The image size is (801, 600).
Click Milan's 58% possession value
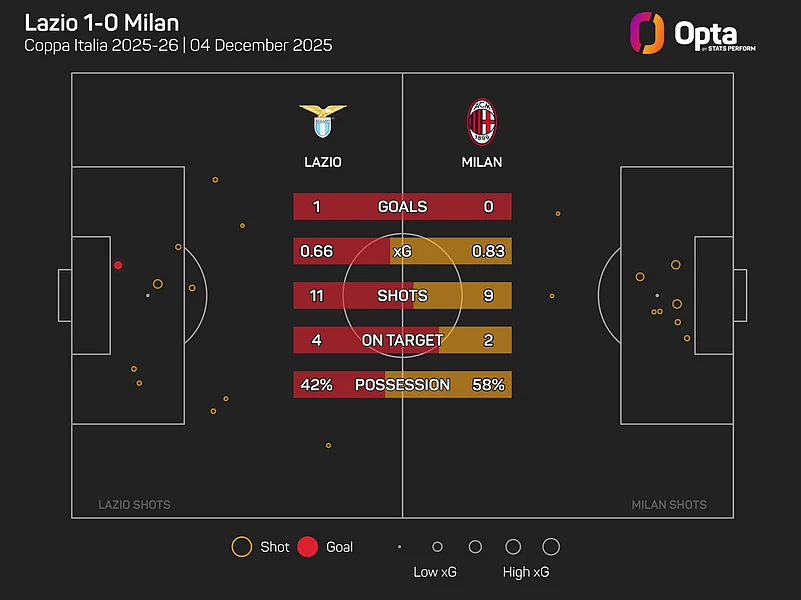(489, 385)
